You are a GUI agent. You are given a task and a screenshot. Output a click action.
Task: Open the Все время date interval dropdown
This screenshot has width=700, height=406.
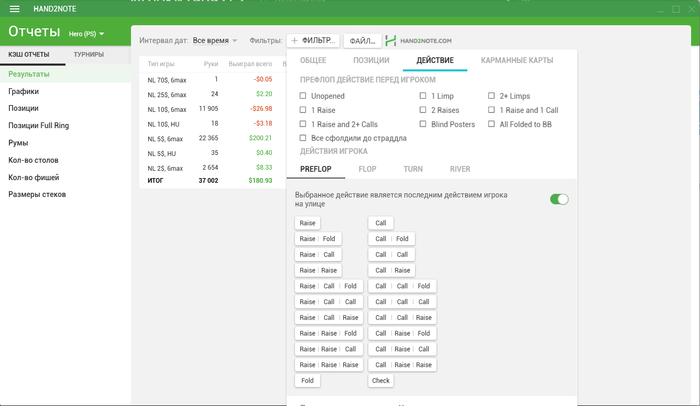pos(215,41)
